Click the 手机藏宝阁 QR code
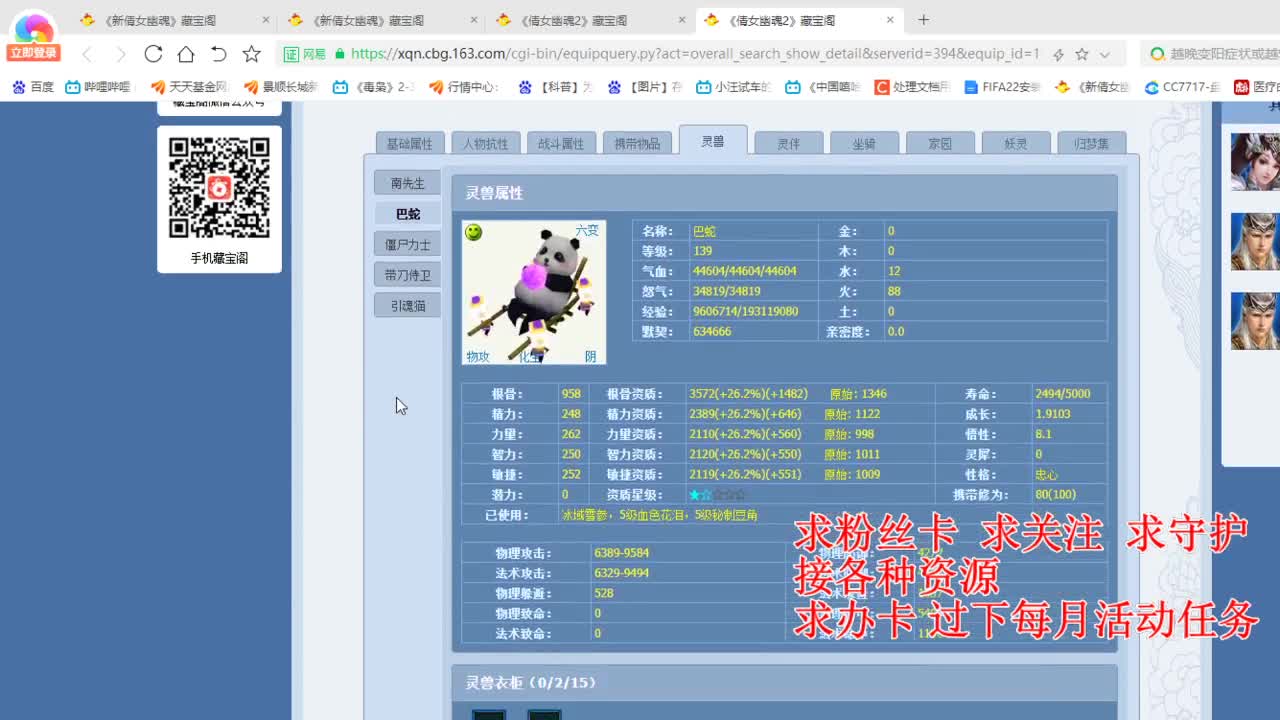This screenshot has width=1280, height=720. click(x=219, y=188)
